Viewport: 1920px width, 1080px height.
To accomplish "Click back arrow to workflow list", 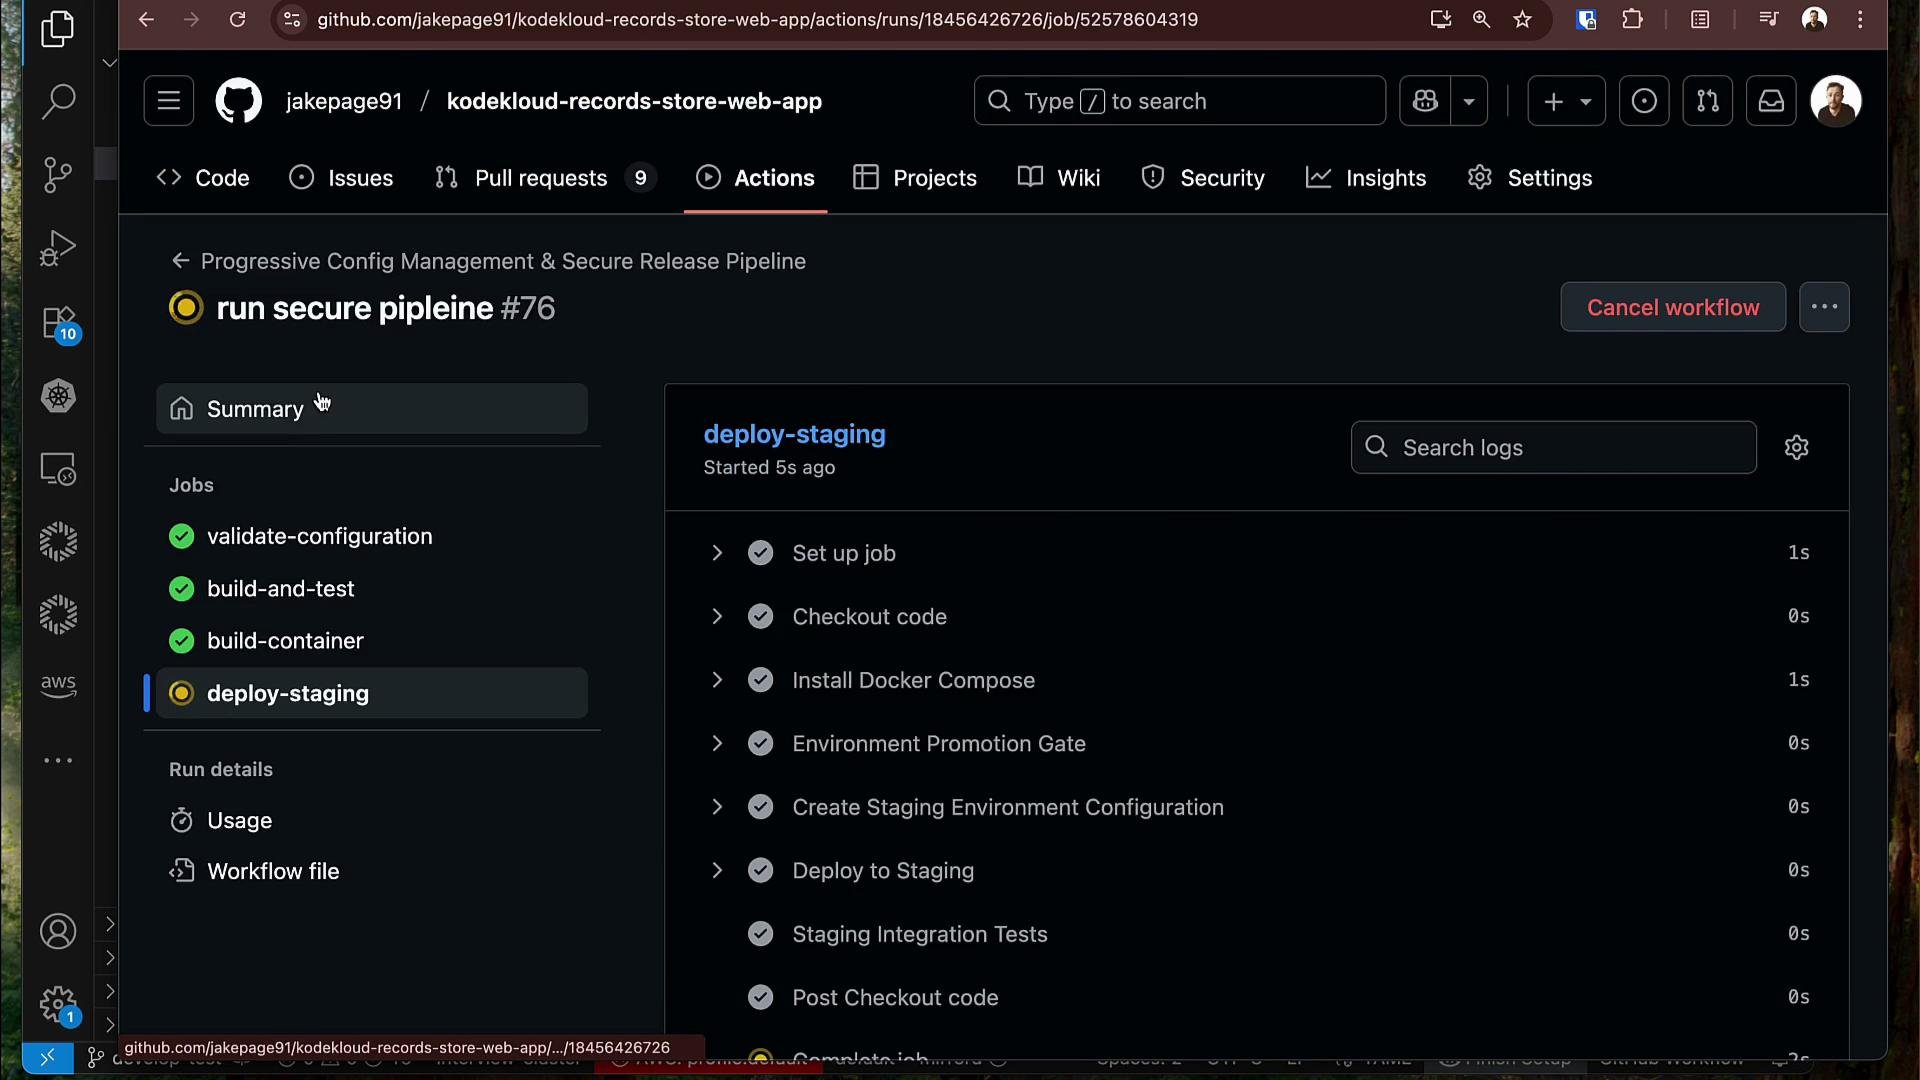I will coord(180,261).
